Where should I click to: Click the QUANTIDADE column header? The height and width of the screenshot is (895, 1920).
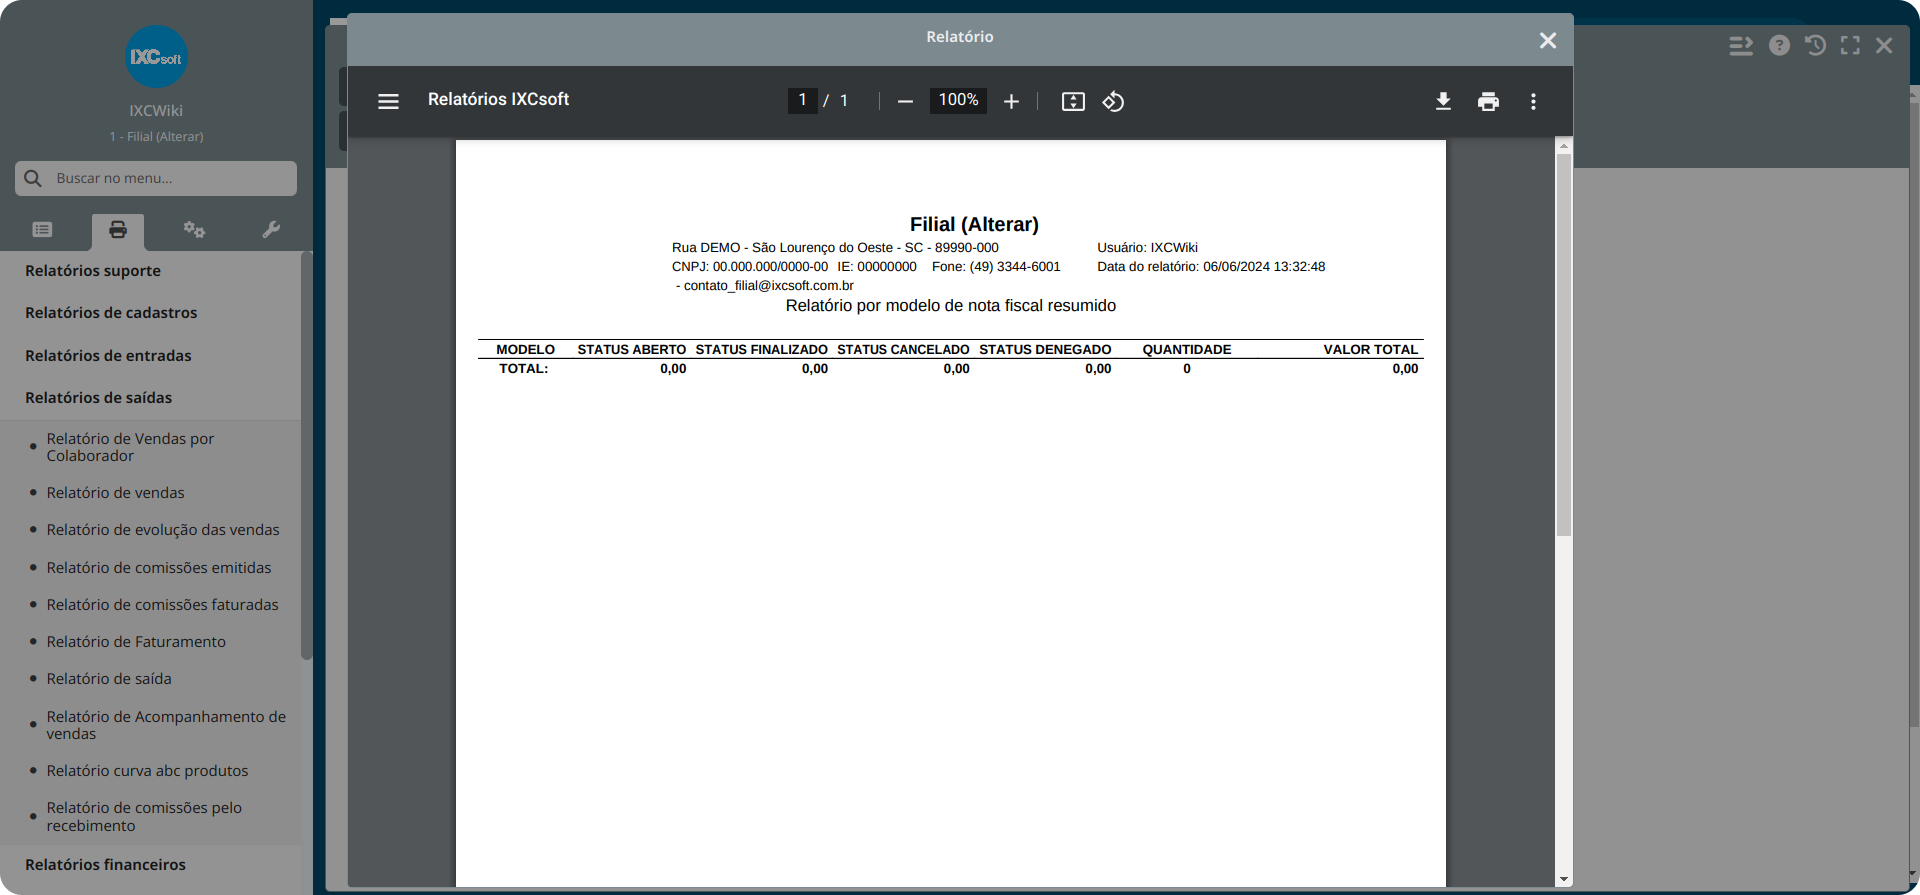(1187, 350)
